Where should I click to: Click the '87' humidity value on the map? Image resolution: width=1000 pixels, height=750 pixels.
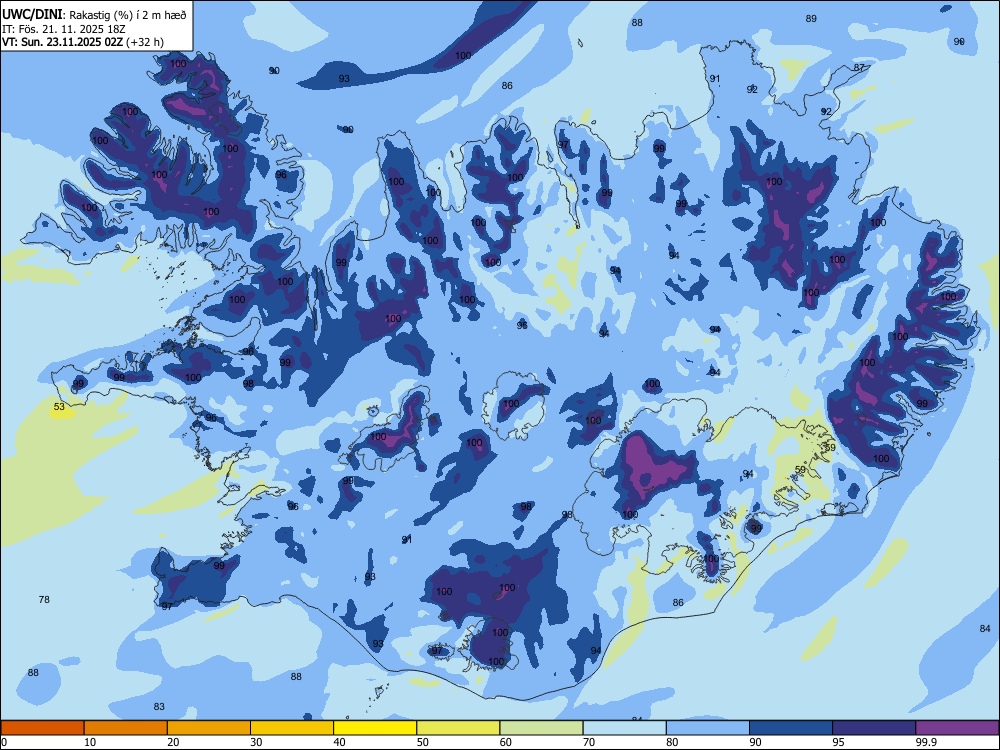click(859, 68)
